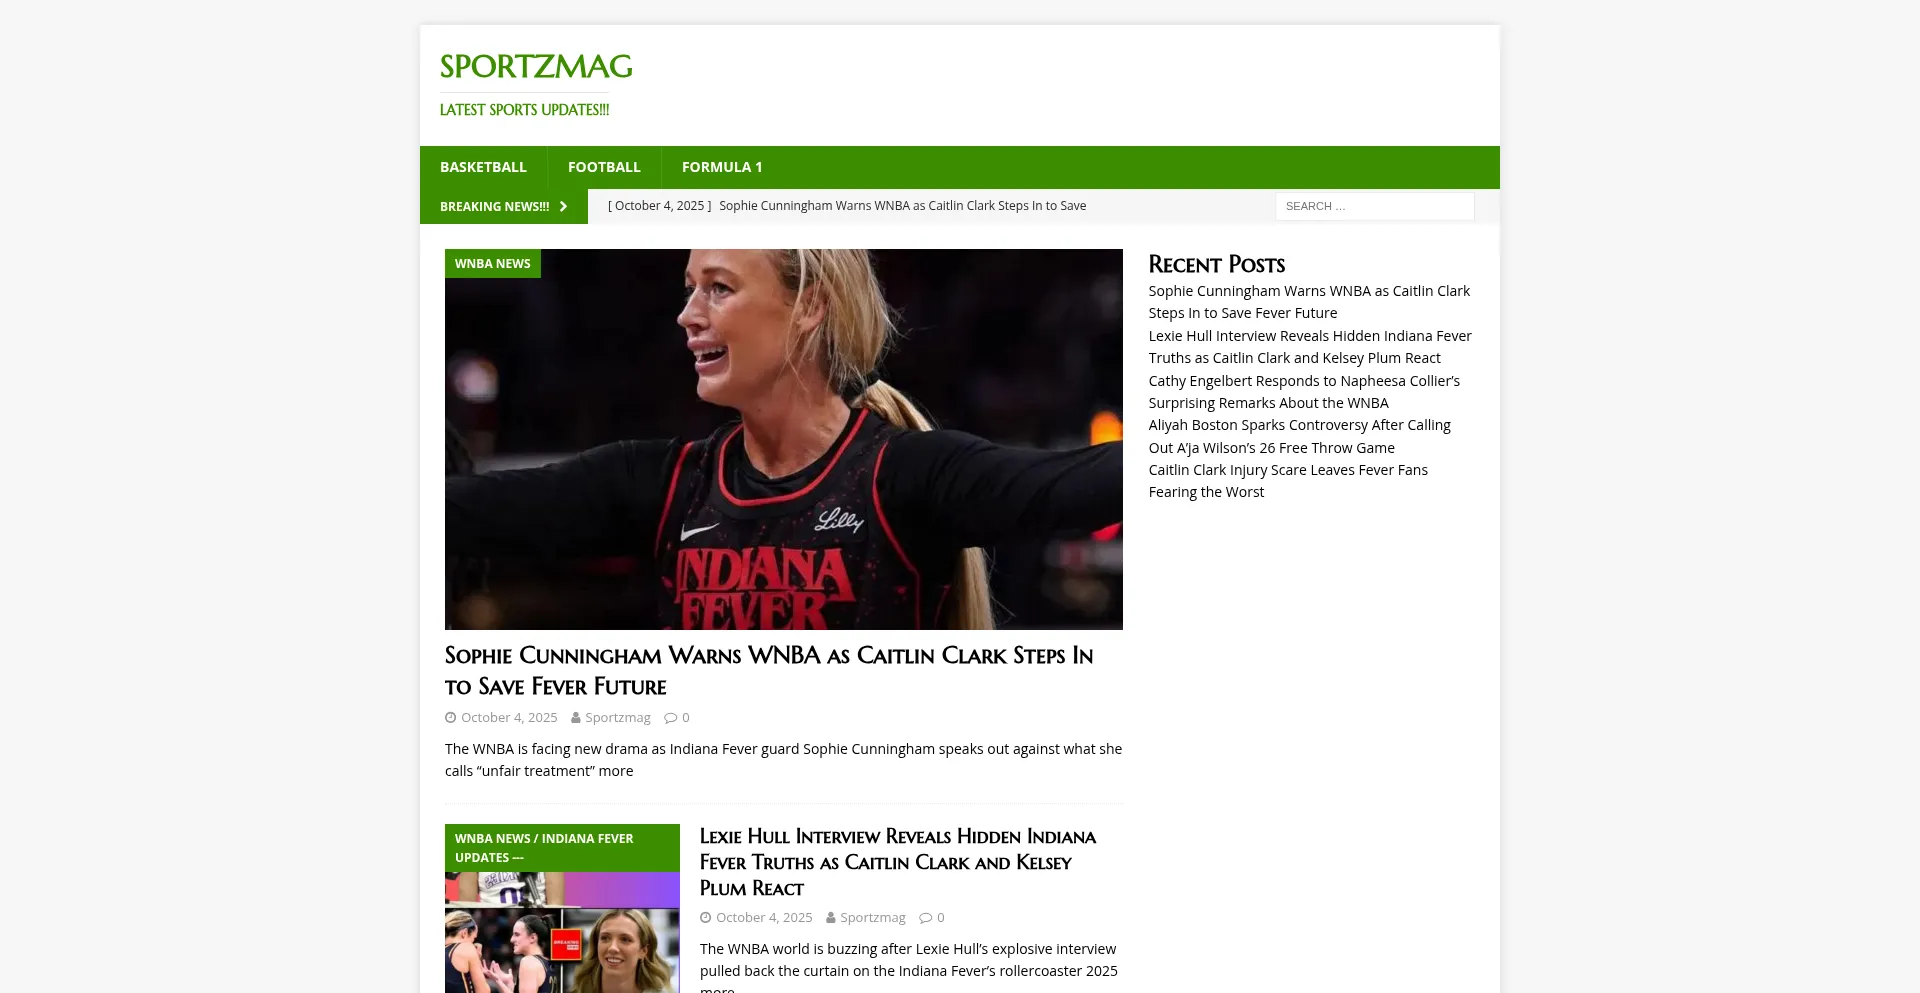Click the author icon beside first Sportzmag
Screen dimensions: 1920x993
576,718
